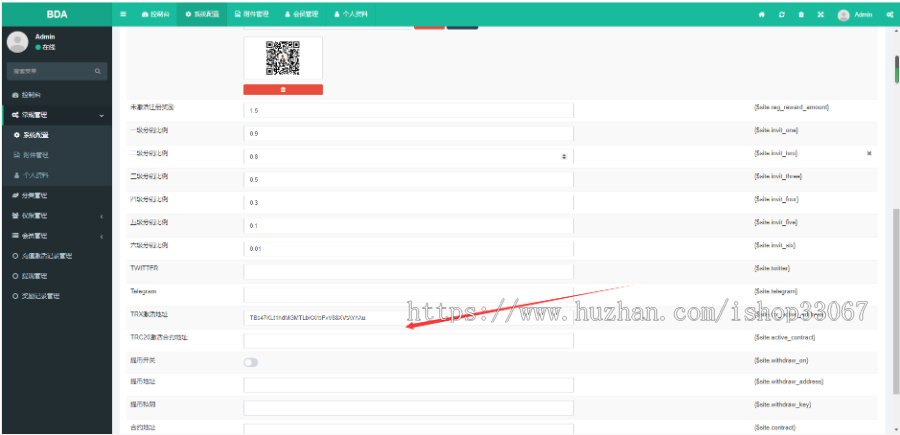Select 个人资料 in the sidebar
Viewport: 900px width, 435px height.
coord(57,175)
